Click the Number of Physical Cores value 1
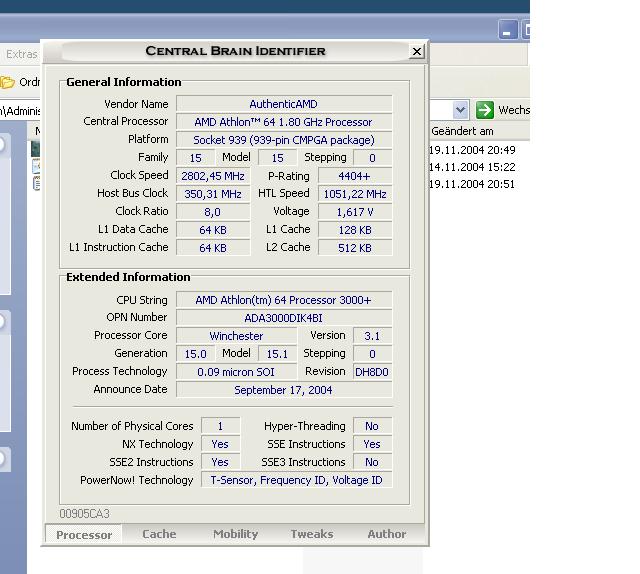Screen dimensions: 640x574 (220, 426)
